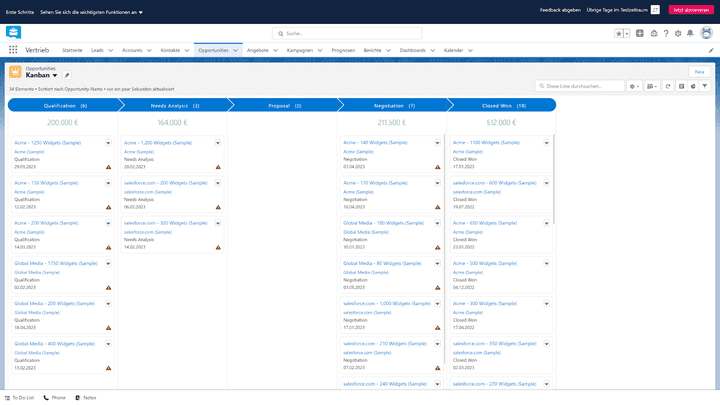Viewport: 720px width, 405px height.
Task: Expand the Kontakte tab dropdown arrow
Action: 187,51
